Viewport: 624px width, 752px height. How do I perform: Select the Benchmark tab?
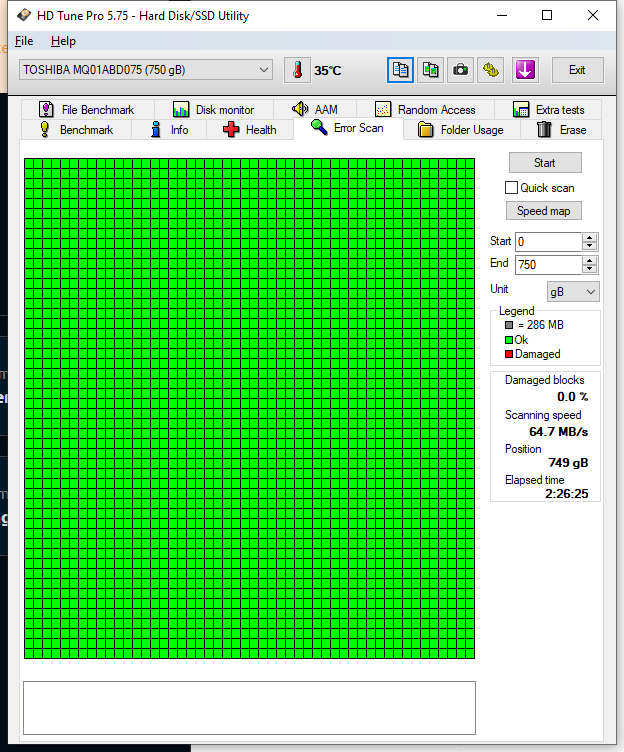[77, 130]
